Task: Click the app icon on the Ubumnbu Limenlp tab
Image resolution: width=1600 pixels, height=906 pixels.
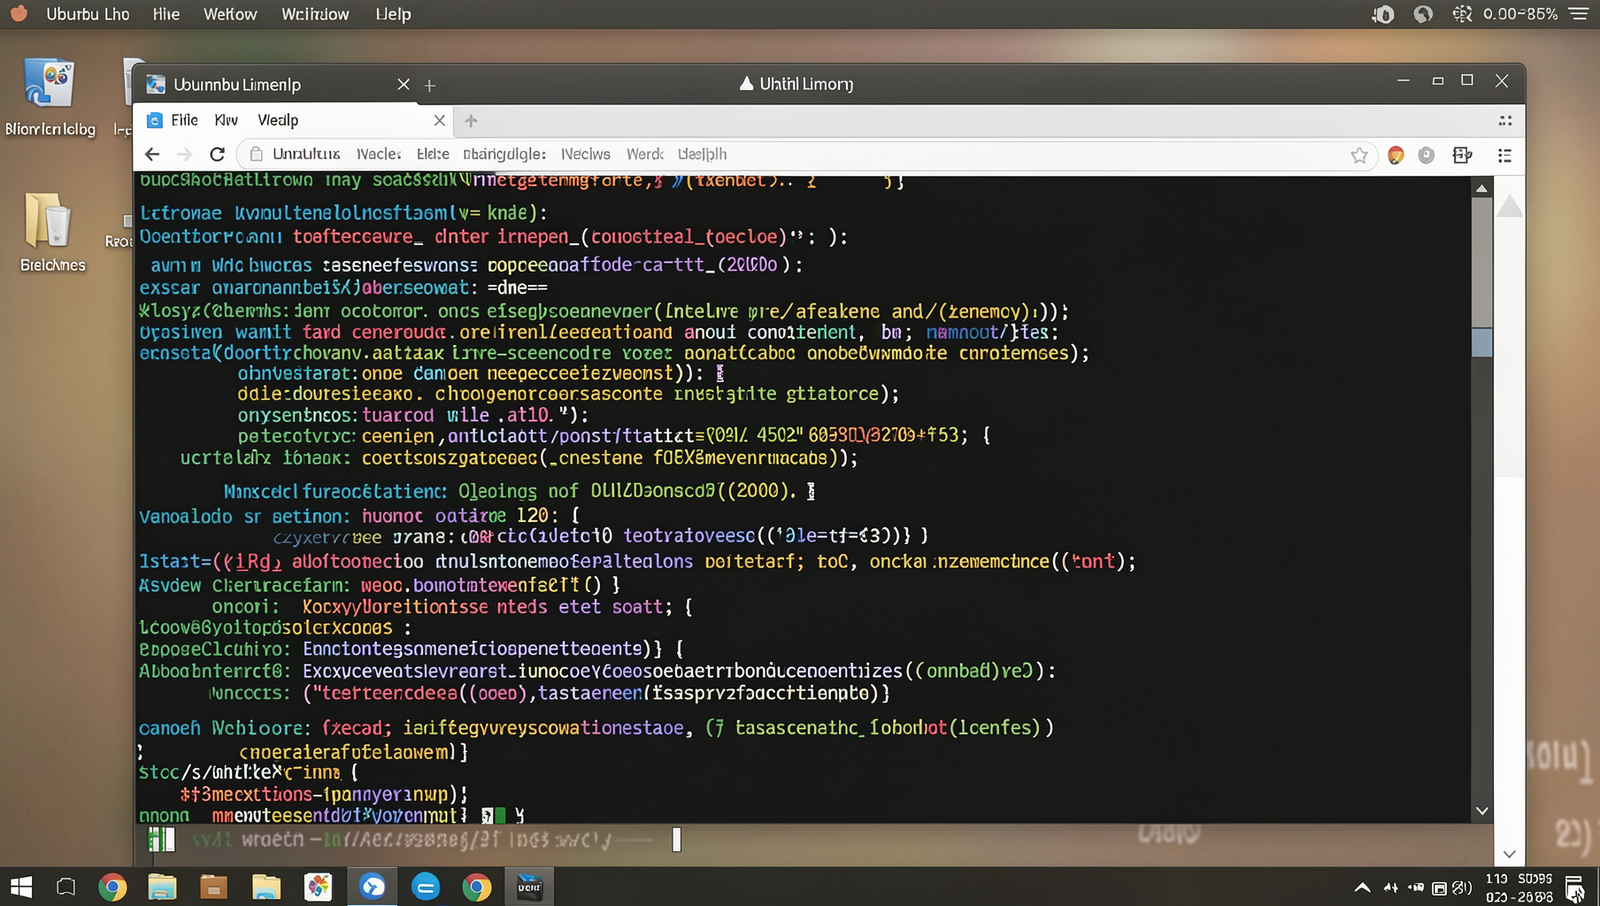Action: (156, 84)
